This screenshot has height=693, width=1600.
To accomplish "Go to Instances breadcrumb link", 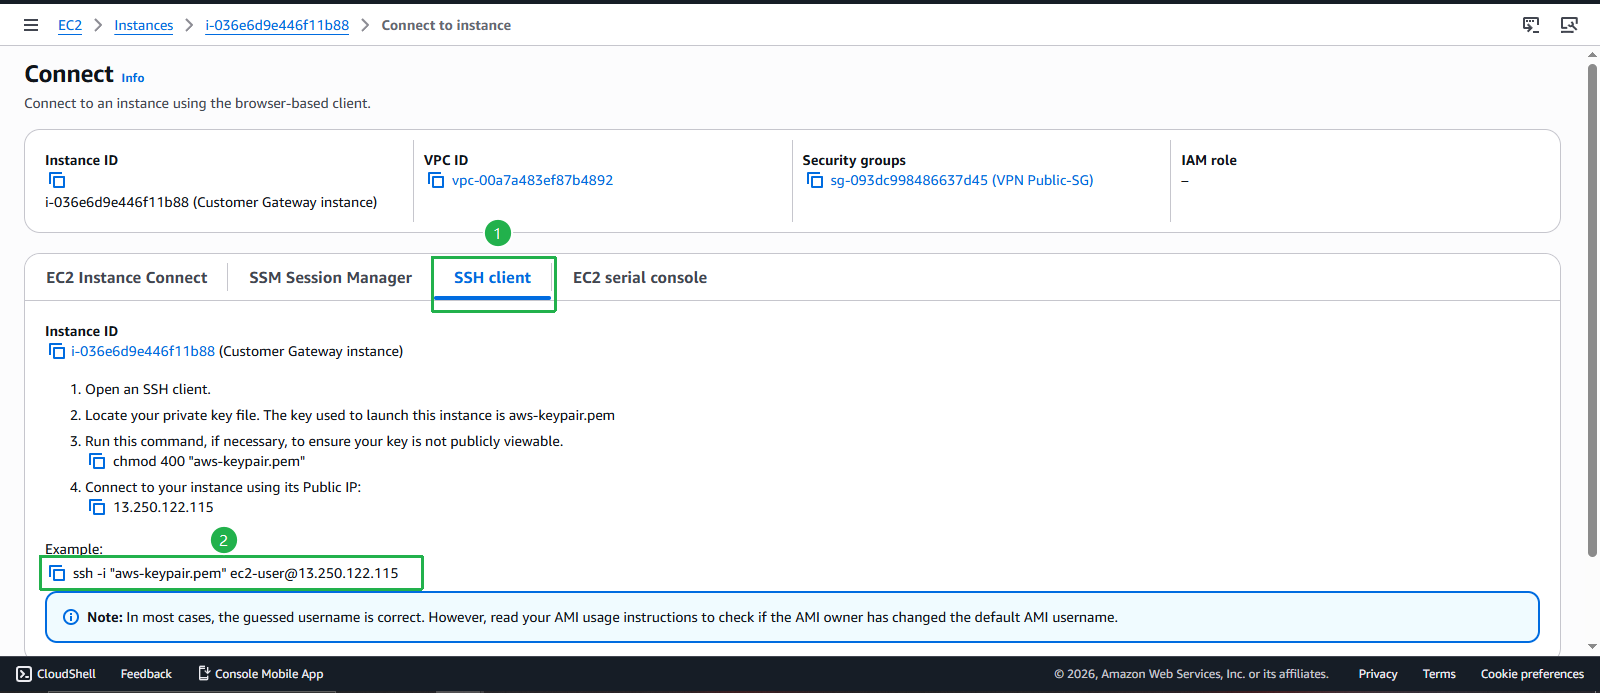I will click(x=143, y=25).
